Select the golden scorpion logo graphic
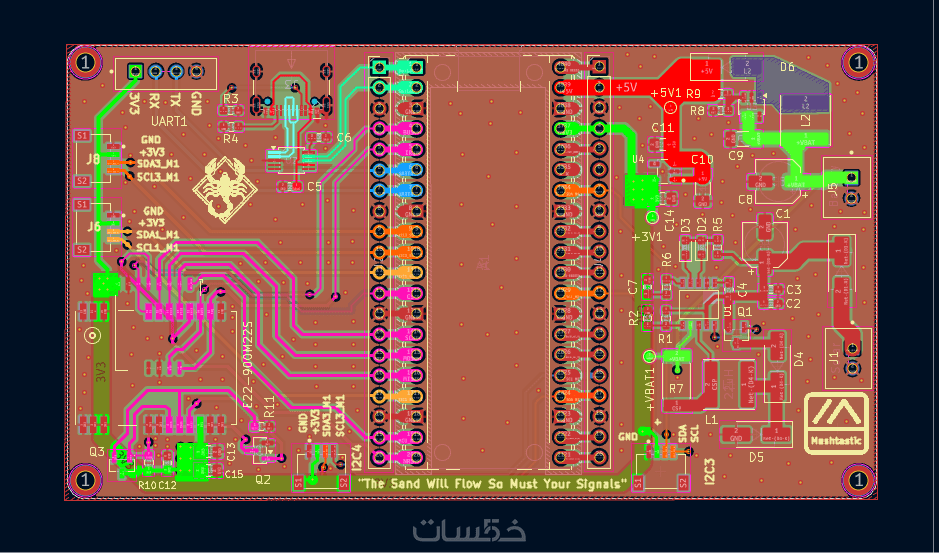Image resolution: width=939 pixels, height=553 pixels. coord(225,190)
